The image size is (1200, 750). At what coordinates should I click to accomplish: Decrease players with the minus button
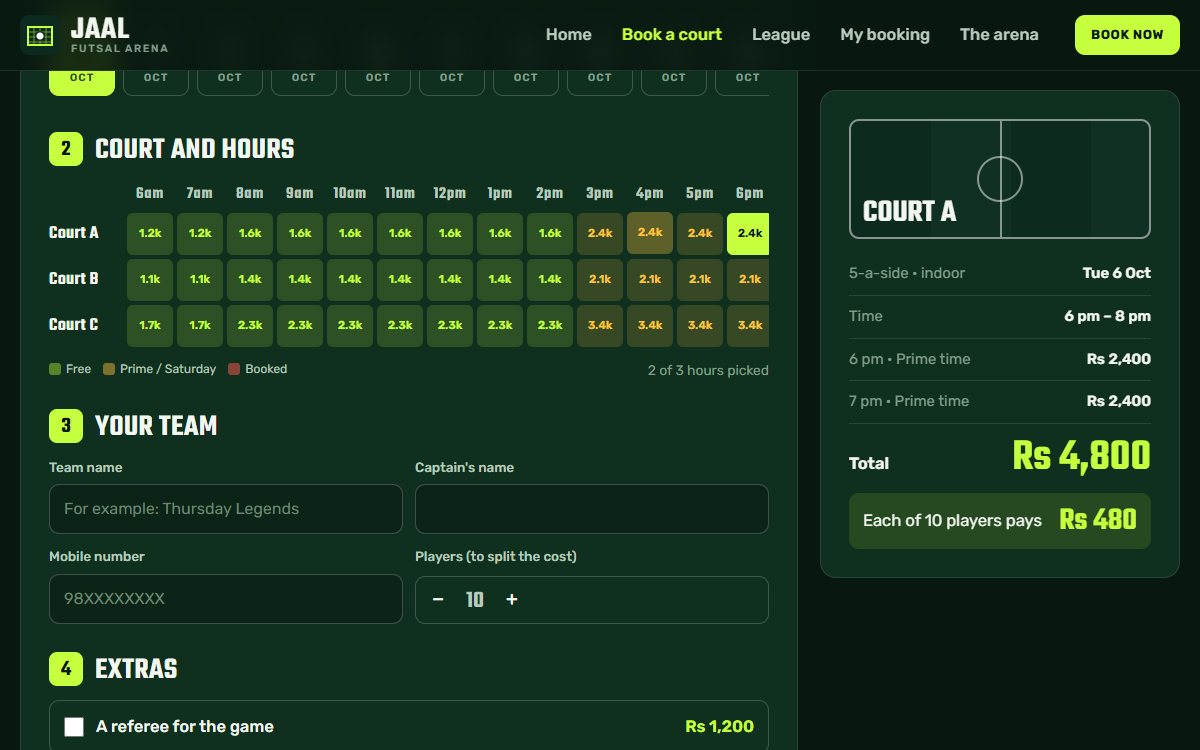438,599
